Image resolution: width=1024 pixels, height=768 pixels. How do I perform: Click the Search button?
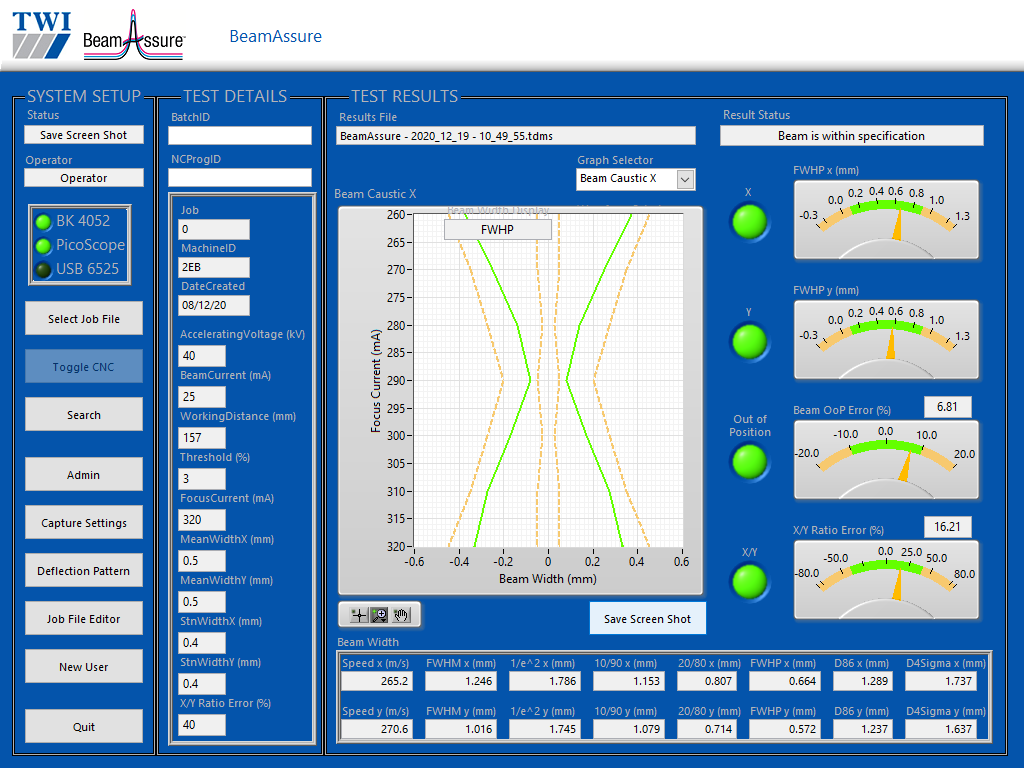coord(84,415)
